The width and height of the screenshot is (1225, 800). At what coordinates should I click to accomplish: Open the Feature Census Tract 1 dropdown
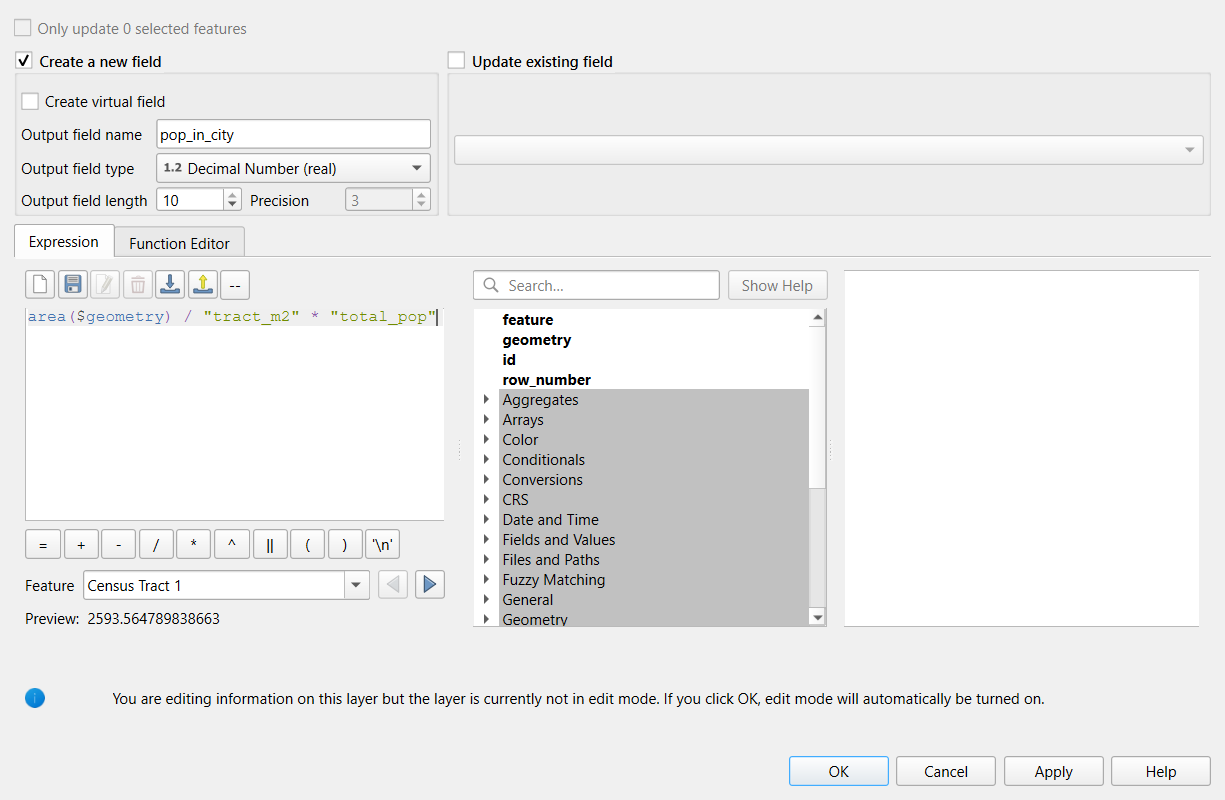(226, 585)
